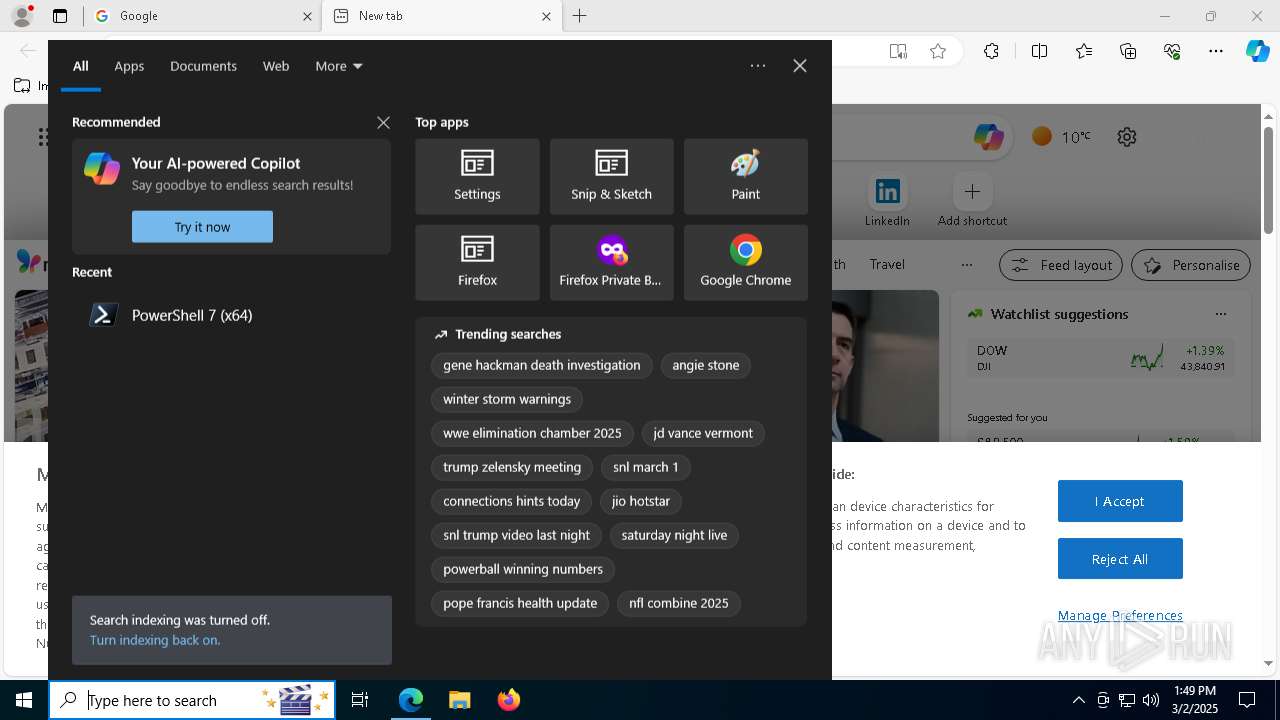Search saturday night live
1280x720 pixels.
click(674, 535)
